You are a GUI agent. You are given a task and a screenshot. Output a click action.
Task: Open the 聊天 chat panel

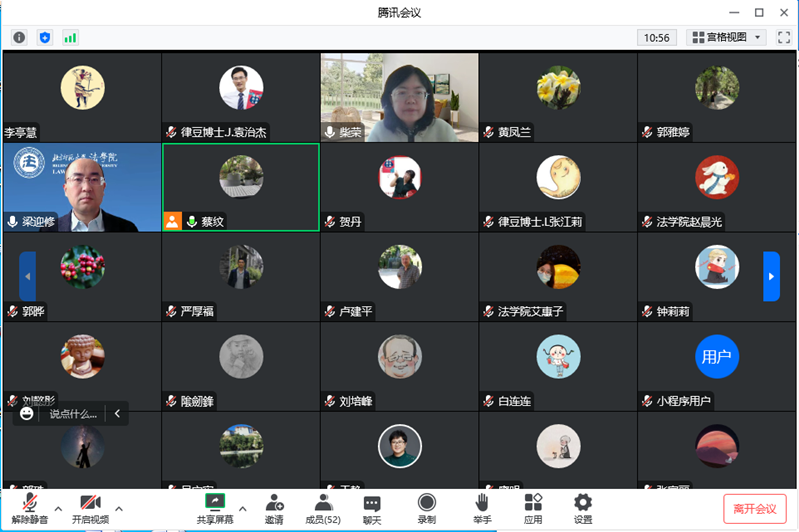point(372,503)
